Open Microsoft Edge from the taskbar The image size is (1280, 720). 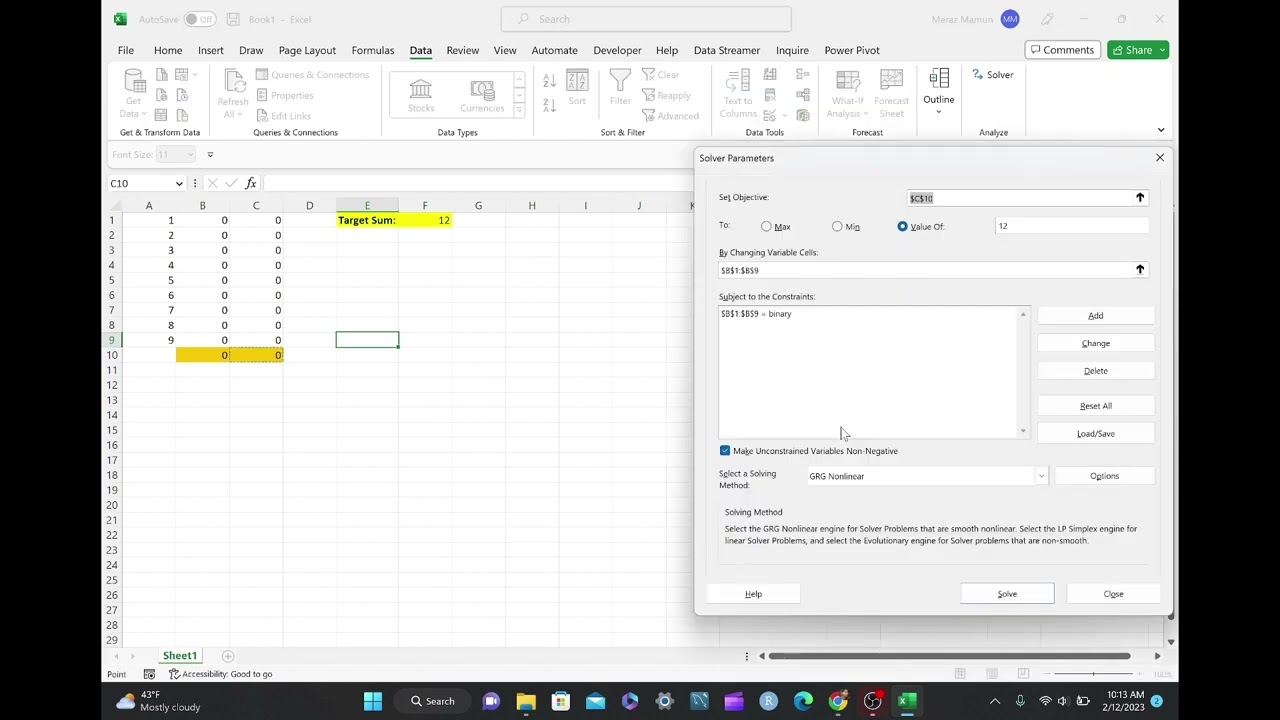(x=803, y=701)
